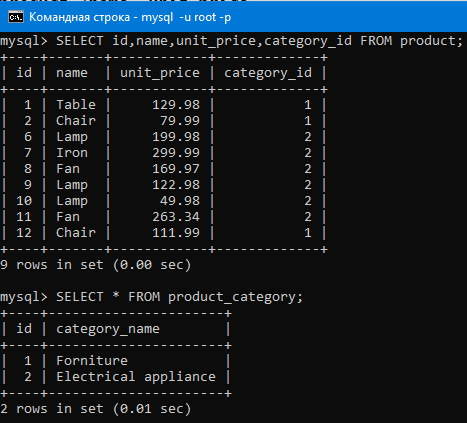Click the 'Electrical appliance' category name

(x=136, y=377)
